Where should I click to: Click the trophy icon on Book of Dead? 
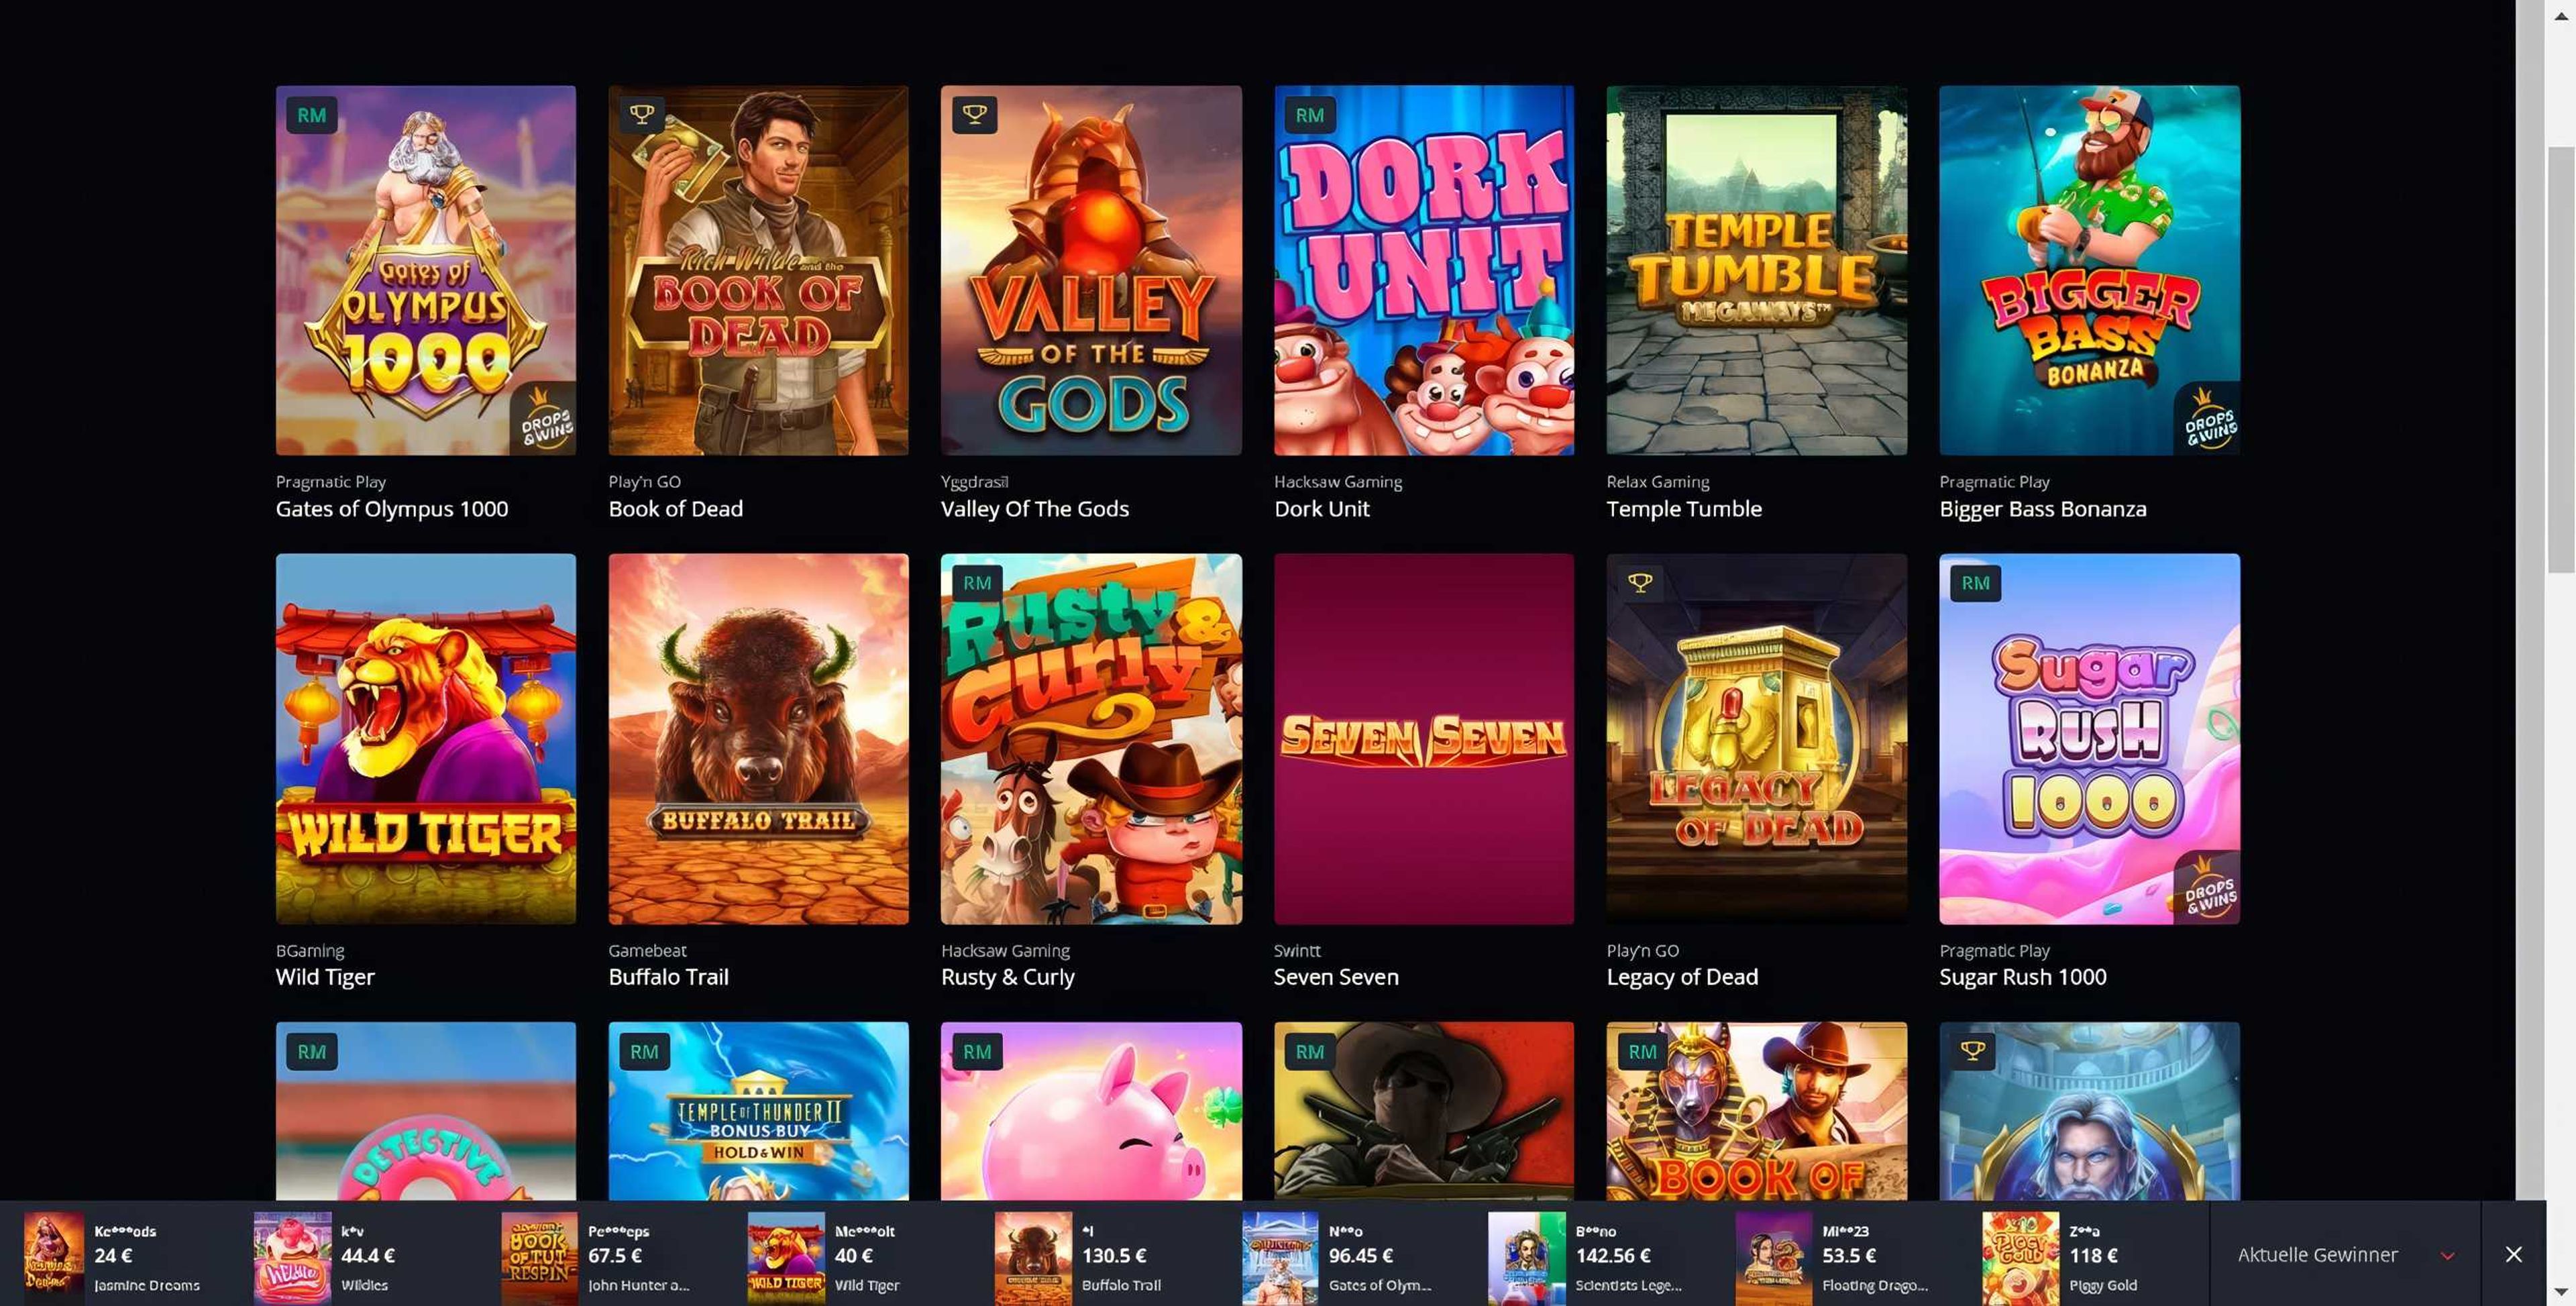tap(642, 115)
